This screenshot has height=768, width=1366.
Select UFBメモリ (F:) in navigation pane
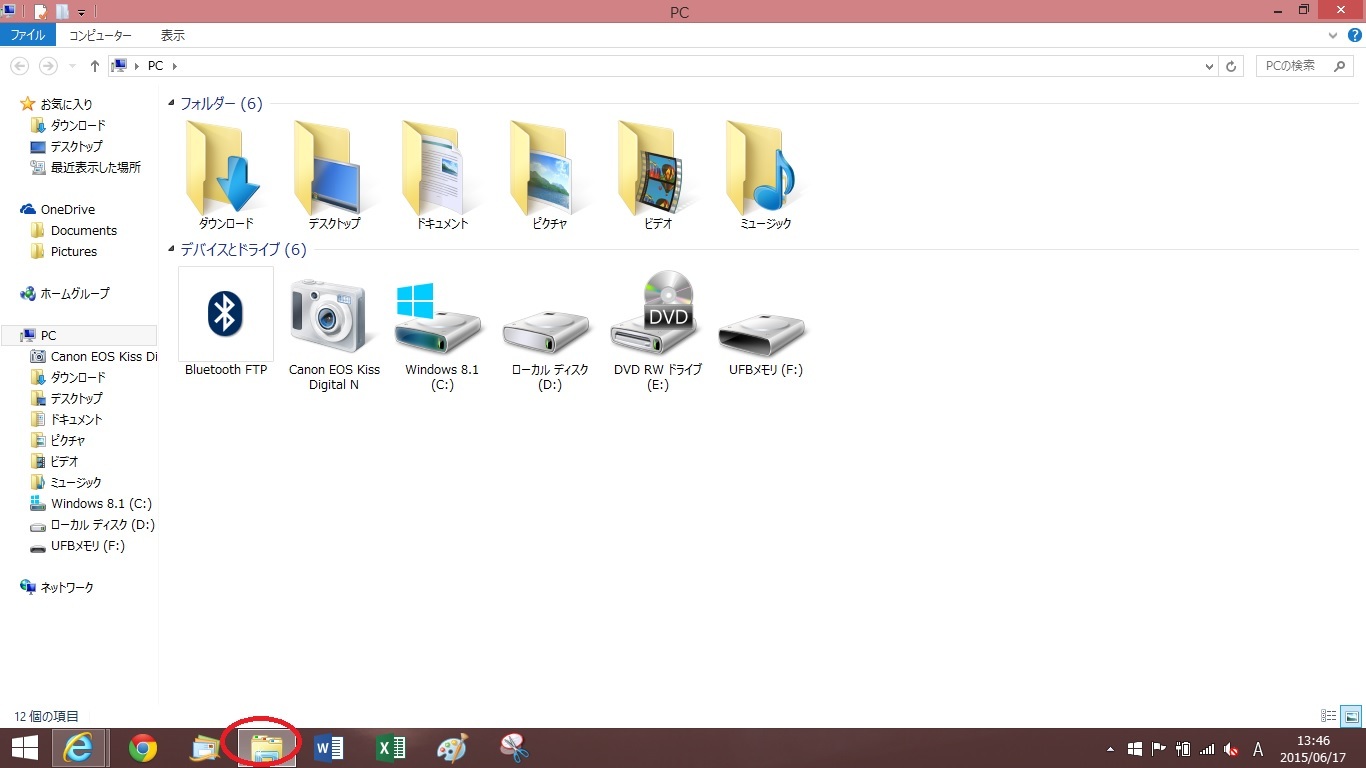[88, 545]
